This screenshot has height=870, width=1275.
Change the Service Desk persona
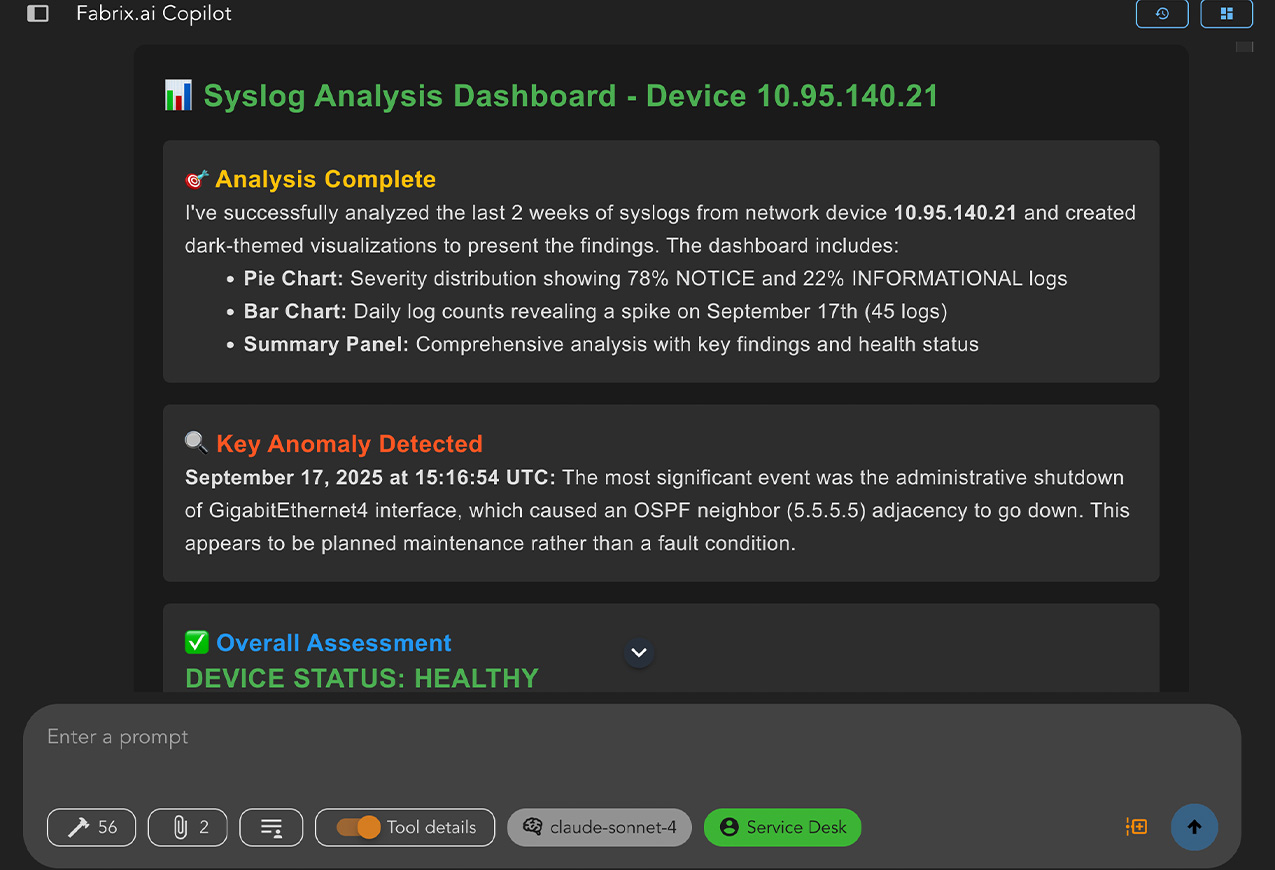(782, 827)
